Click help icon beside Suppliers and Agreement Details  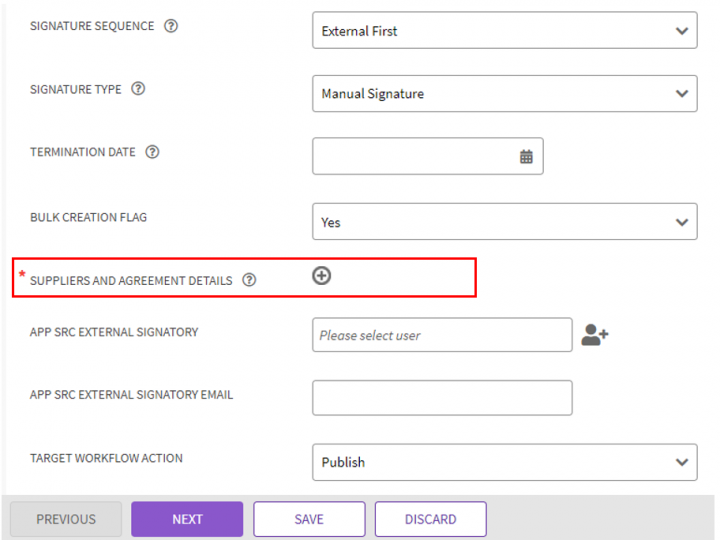[249, 280]
